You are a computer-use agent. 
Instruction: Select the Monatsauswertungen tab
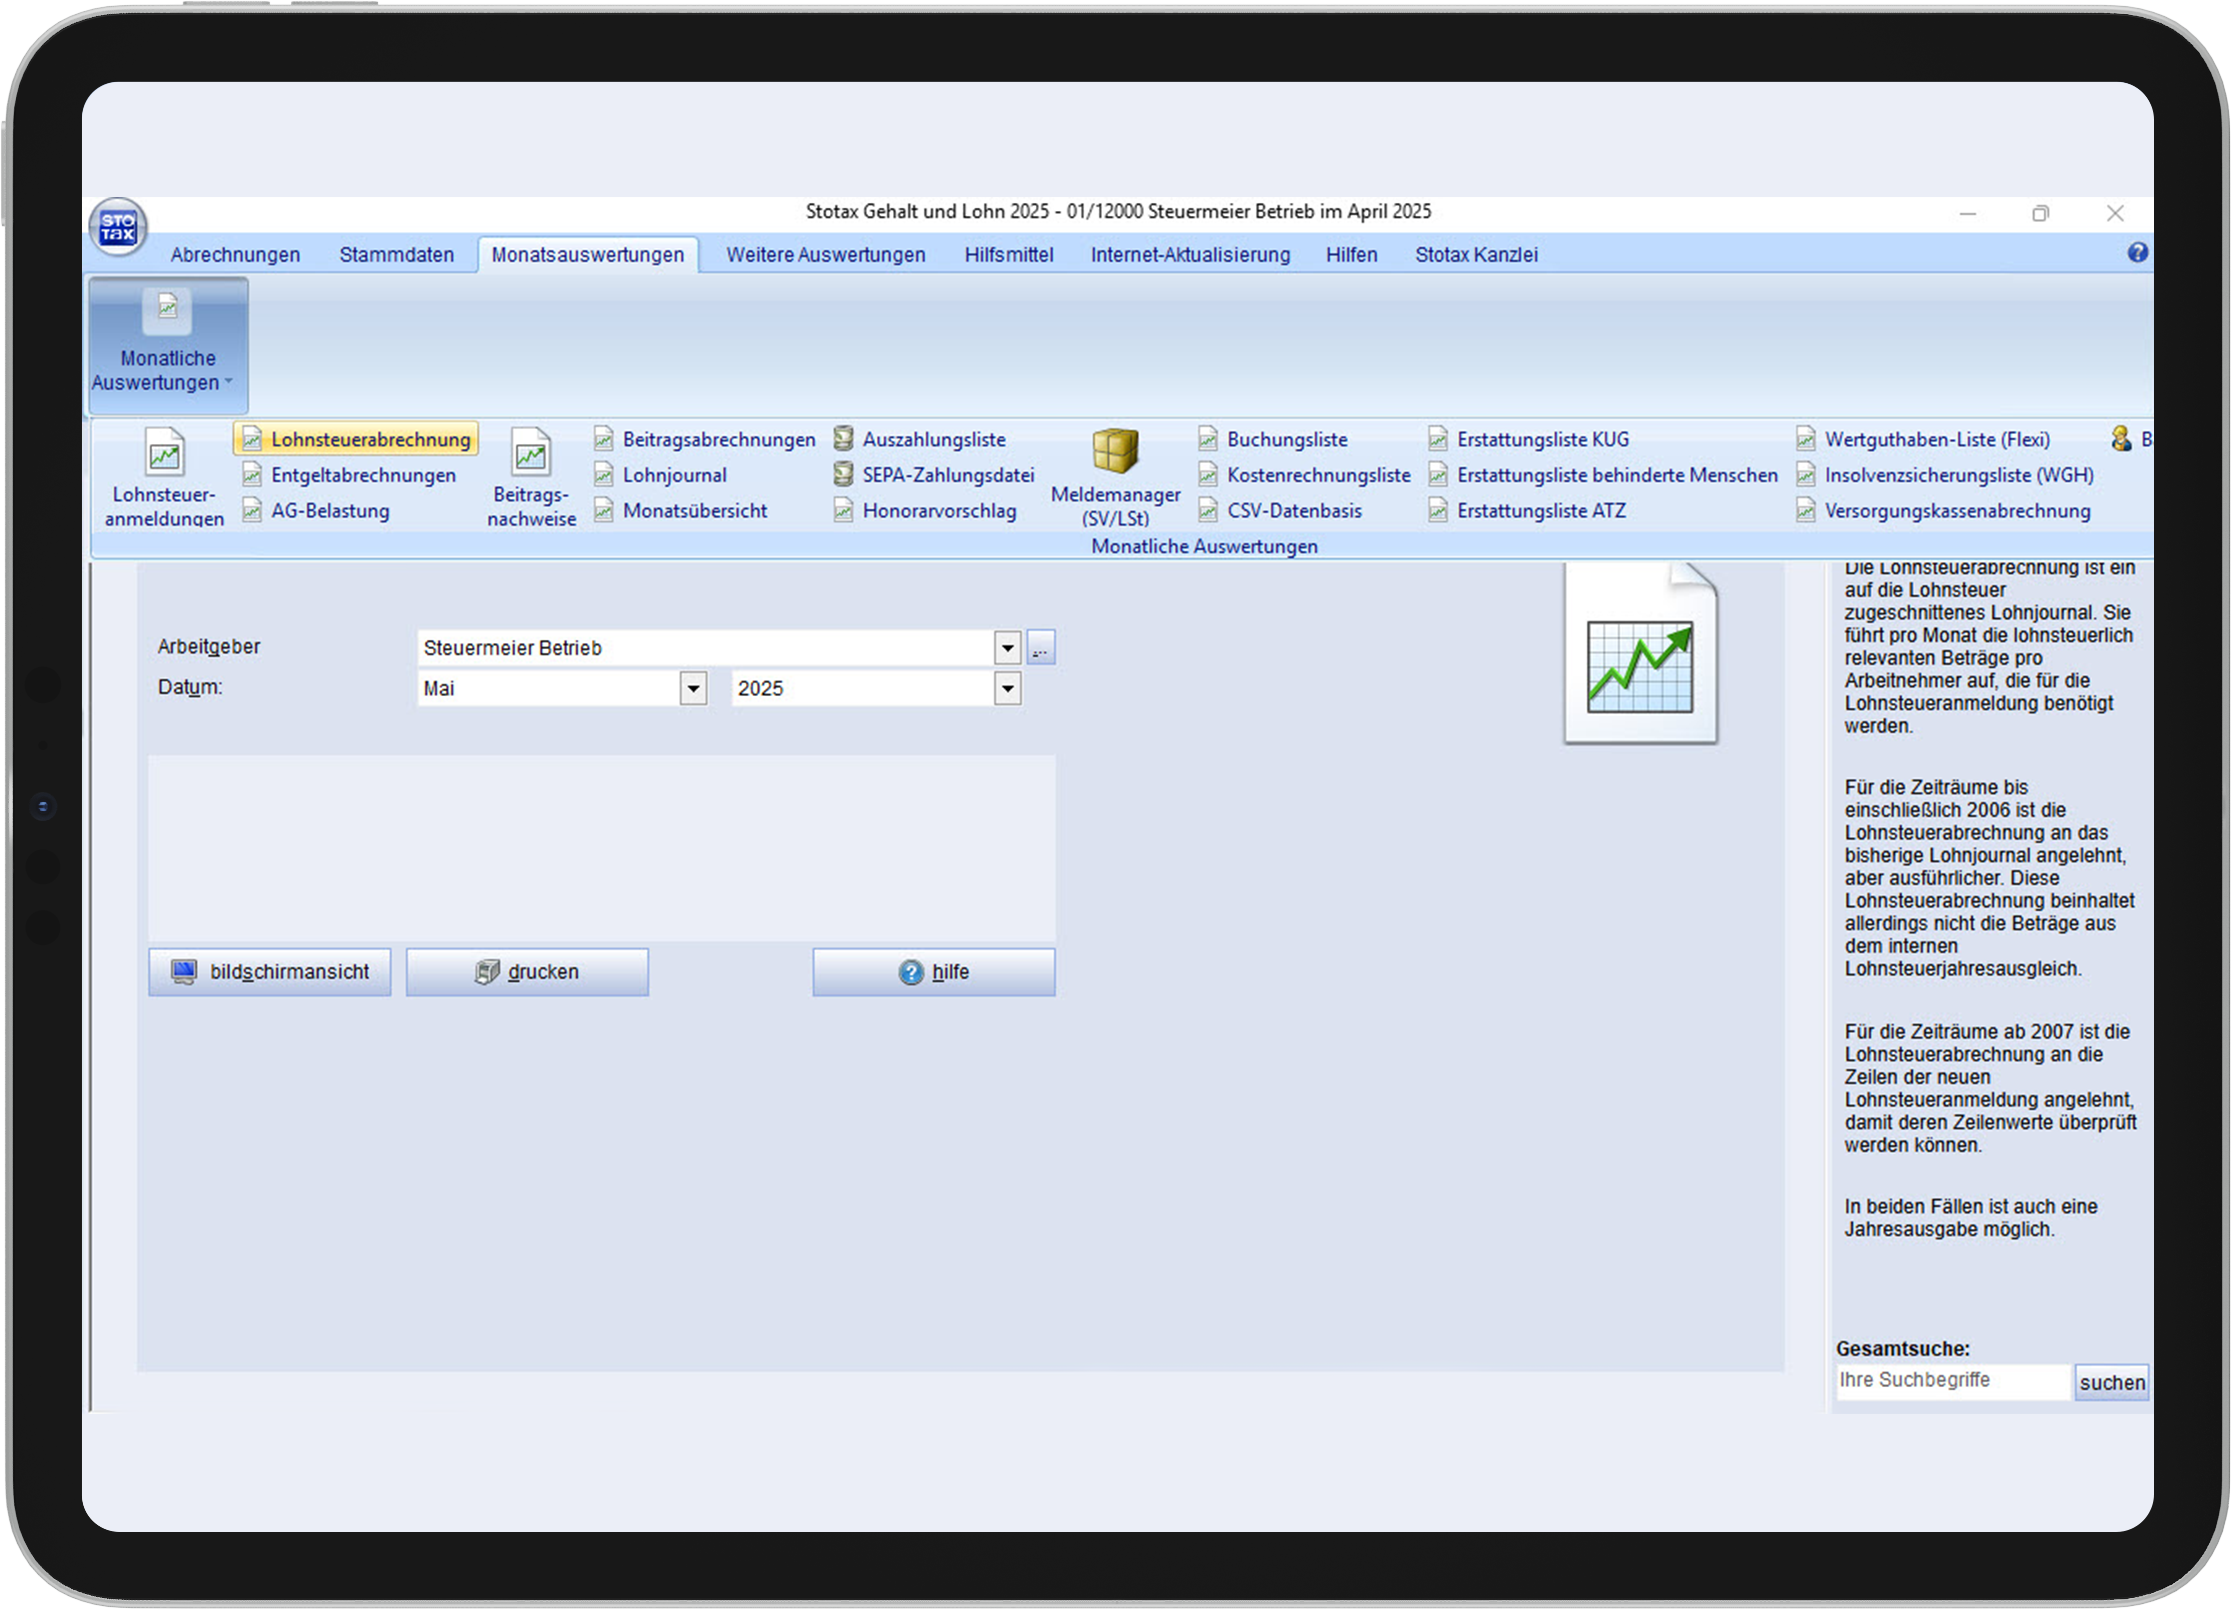pos(588,255)
